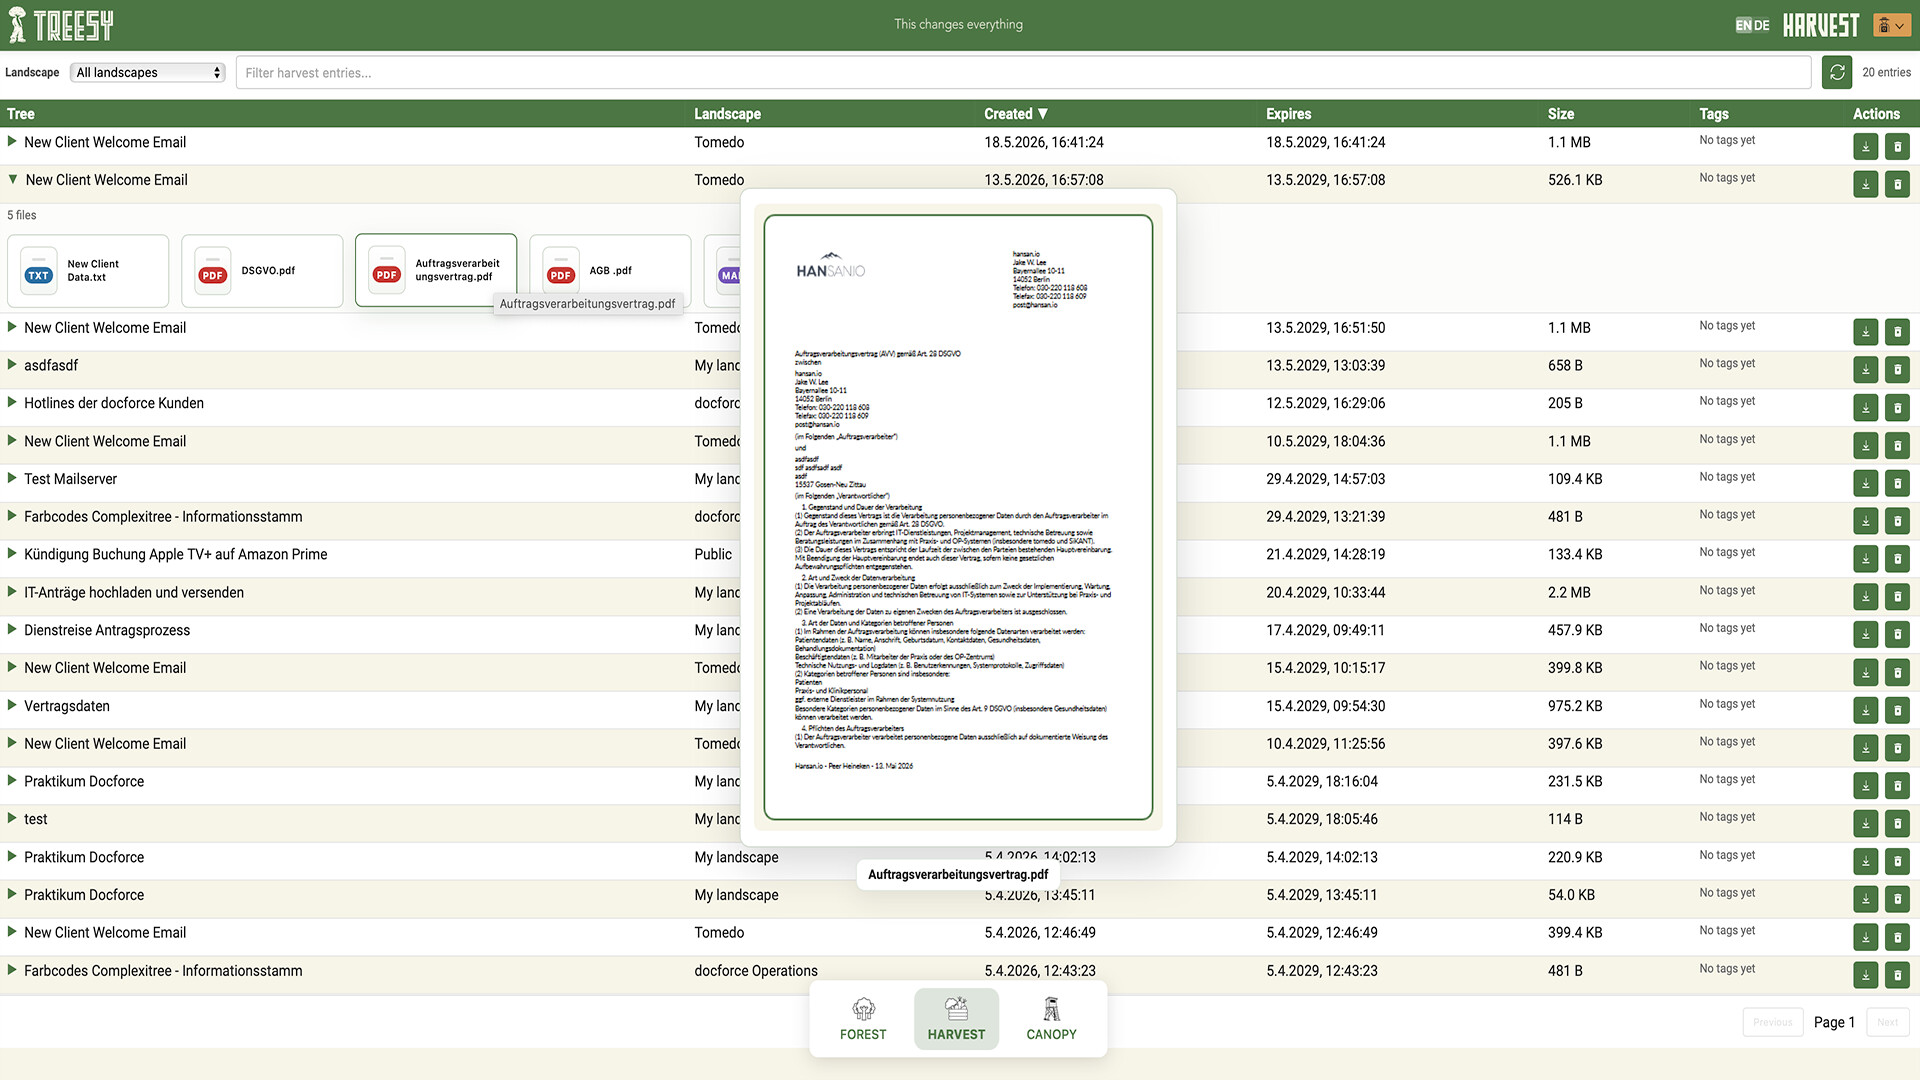Switch language to EN

click(x=1743, y=25)
